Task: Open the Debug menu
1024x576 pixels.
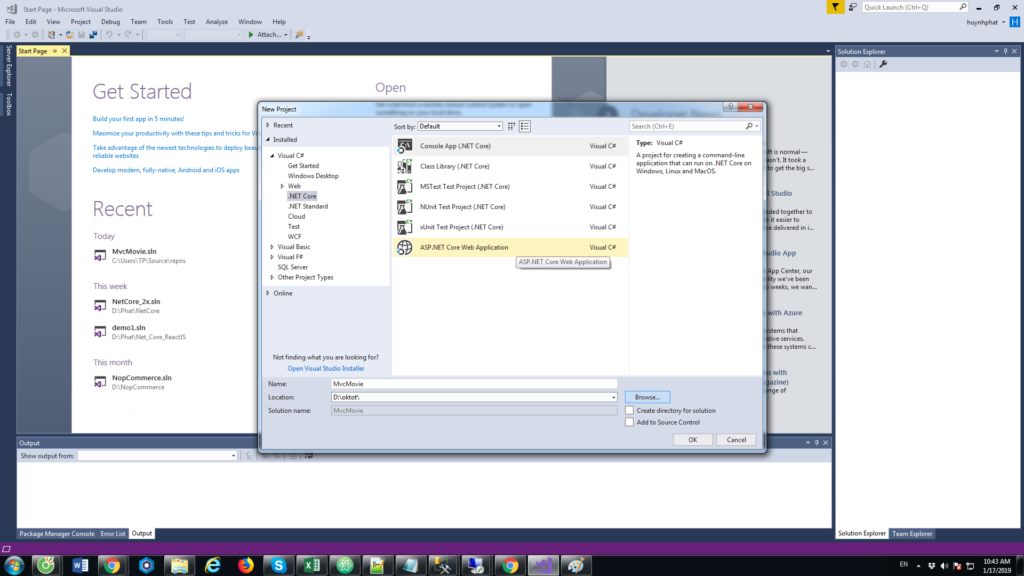Action: click(110, 20)
